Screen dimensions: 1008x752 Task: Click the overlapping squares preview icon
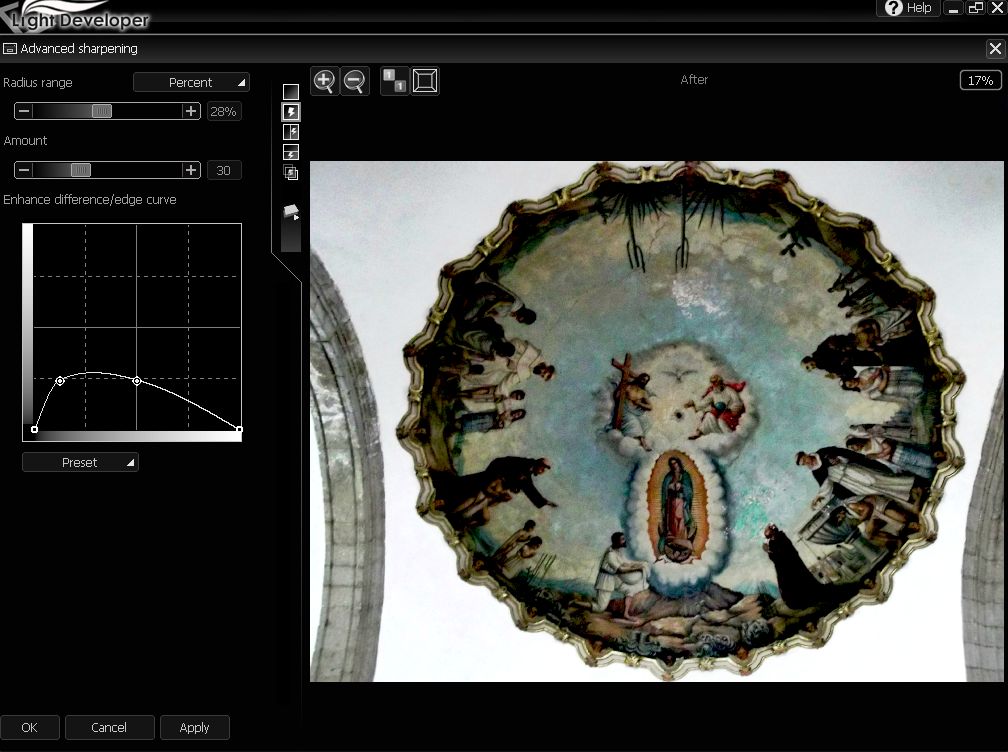(291, 172)
